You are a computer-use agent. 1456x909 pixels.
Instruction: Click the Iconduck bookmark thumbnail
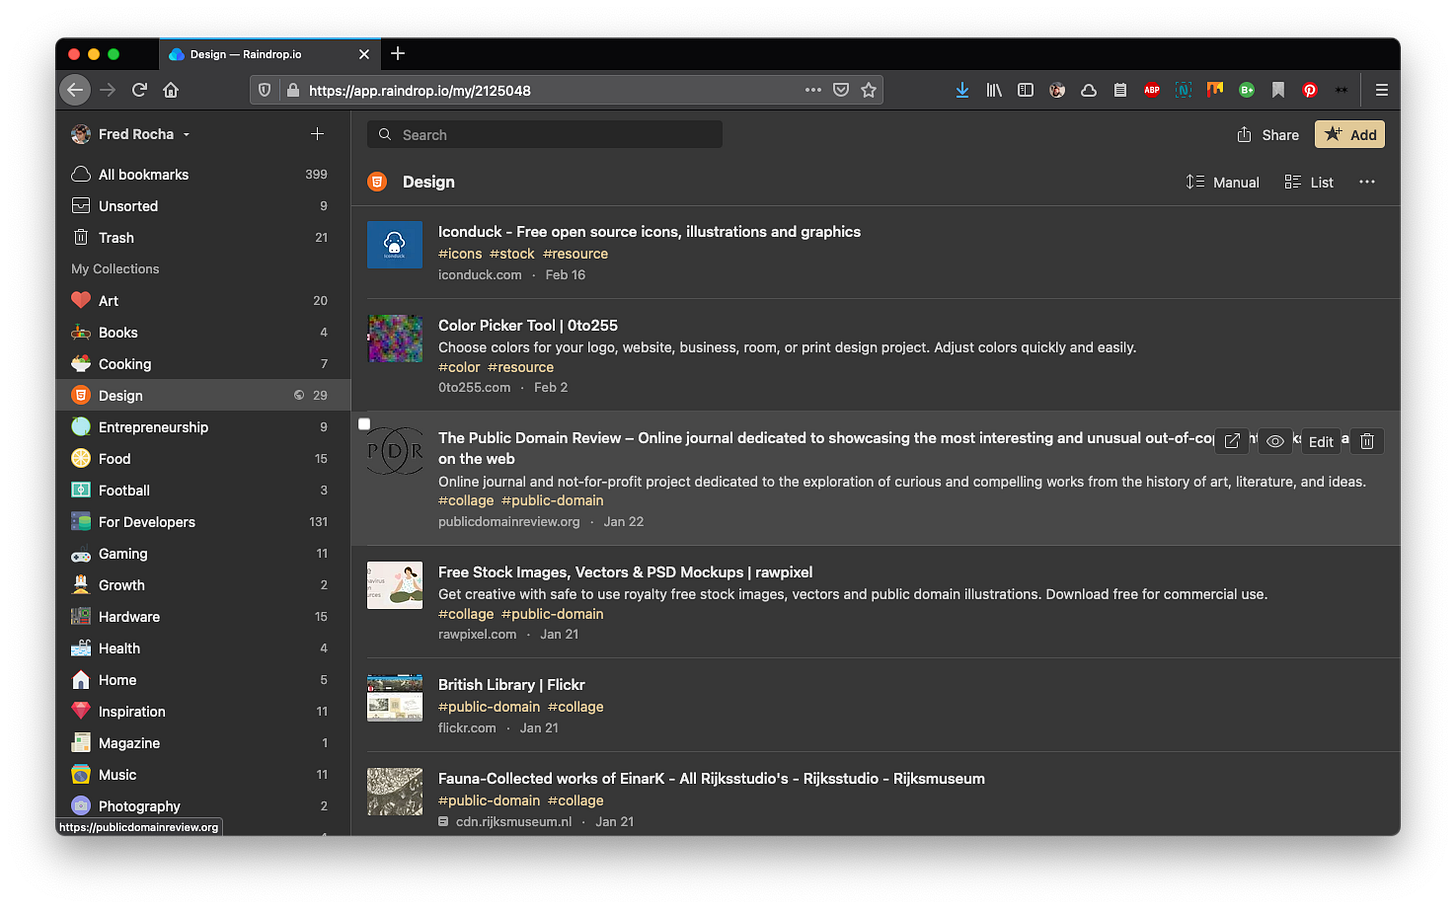tap(395, 245)
